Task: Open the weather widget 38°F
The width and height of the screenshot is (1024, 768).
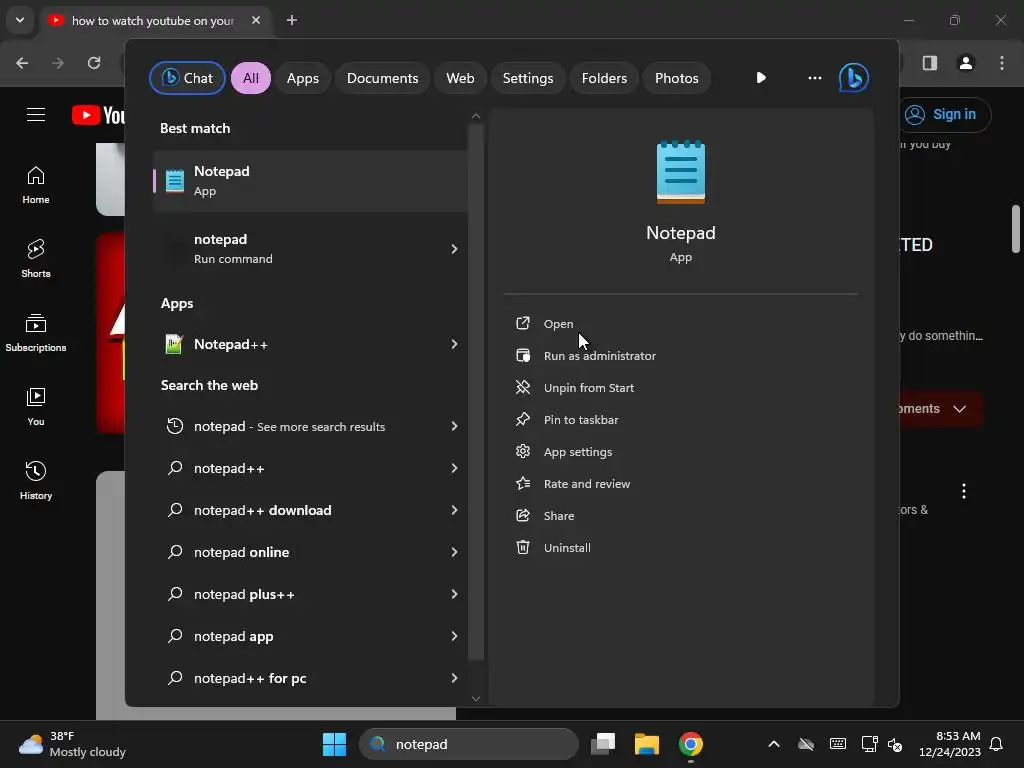Action: point(72,744)
